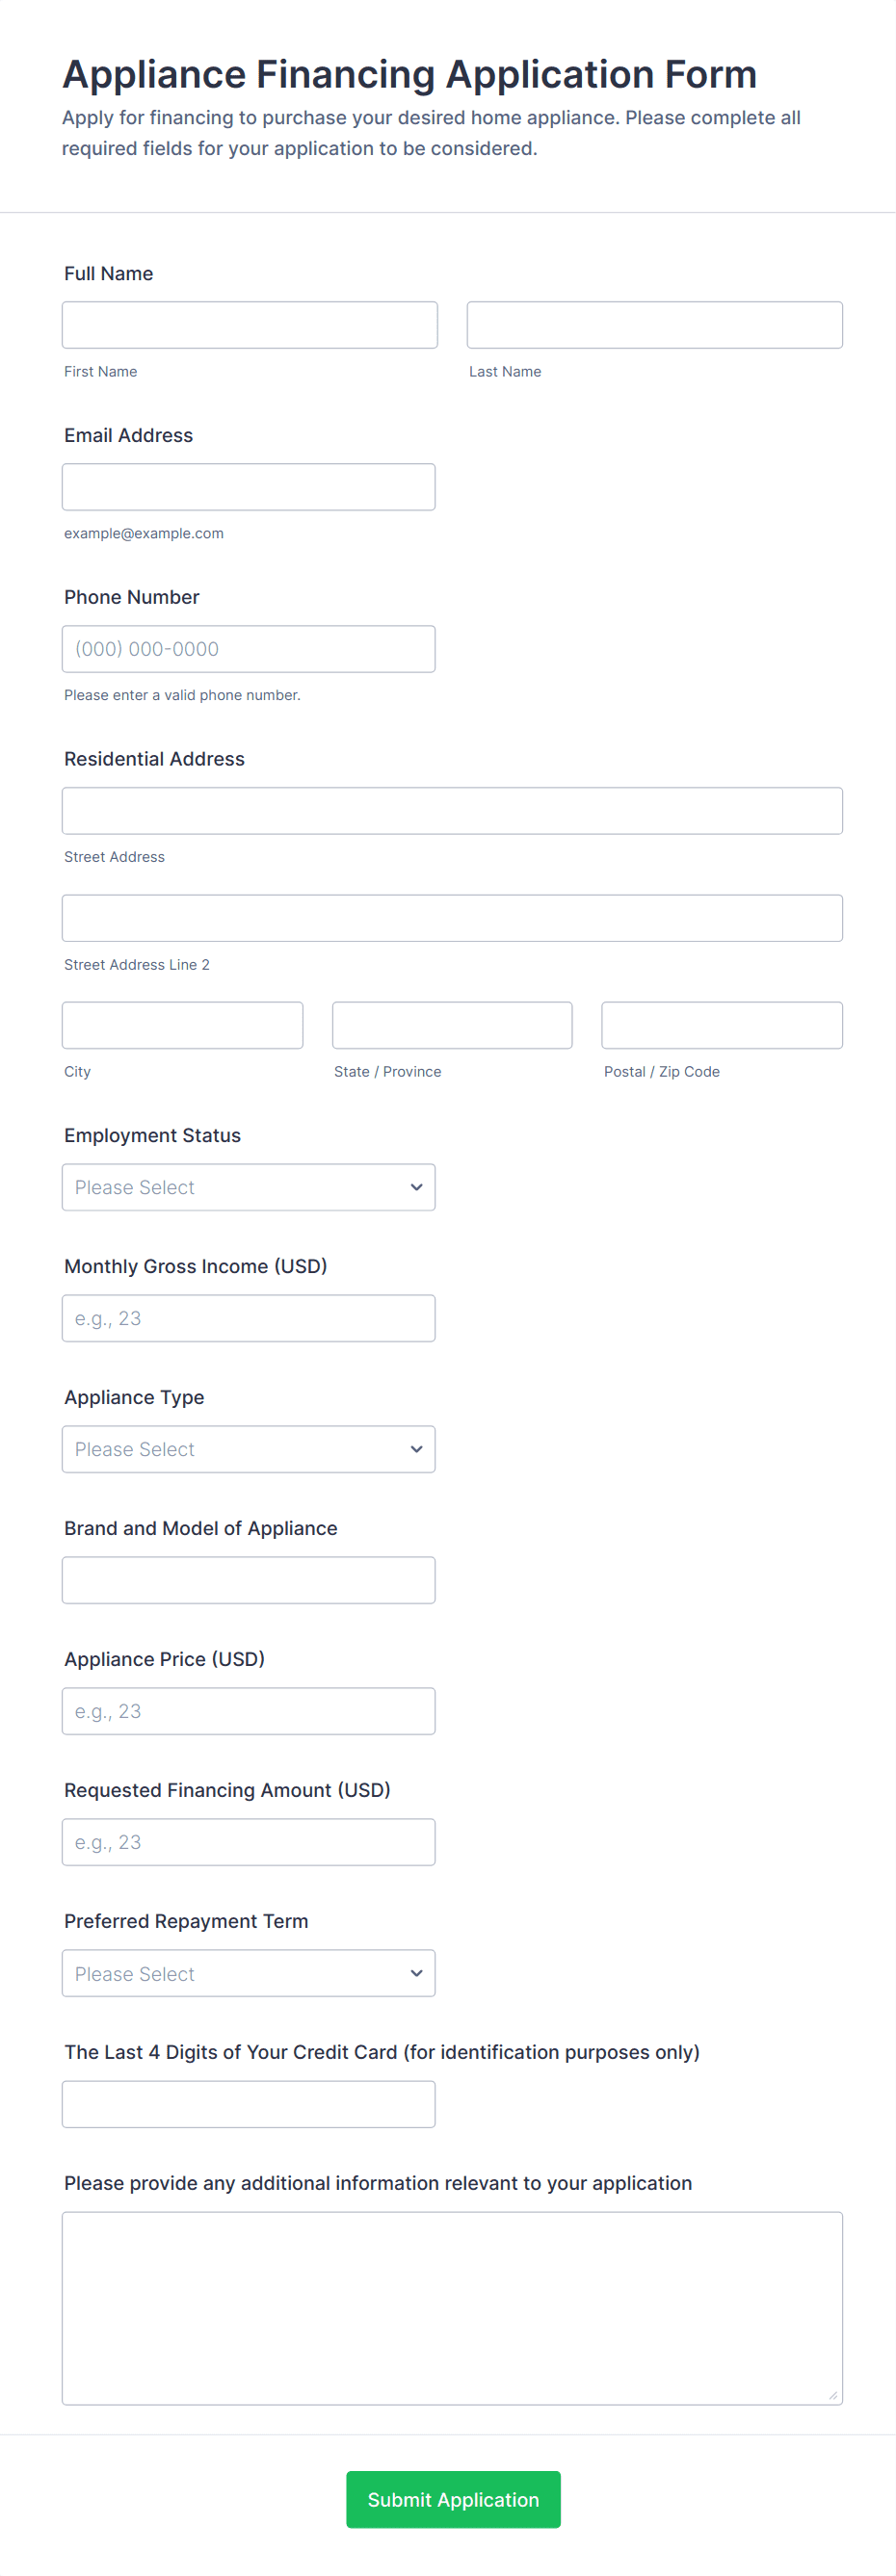Click the Brand and Model of Appliance field

[x=248, y=1580]
